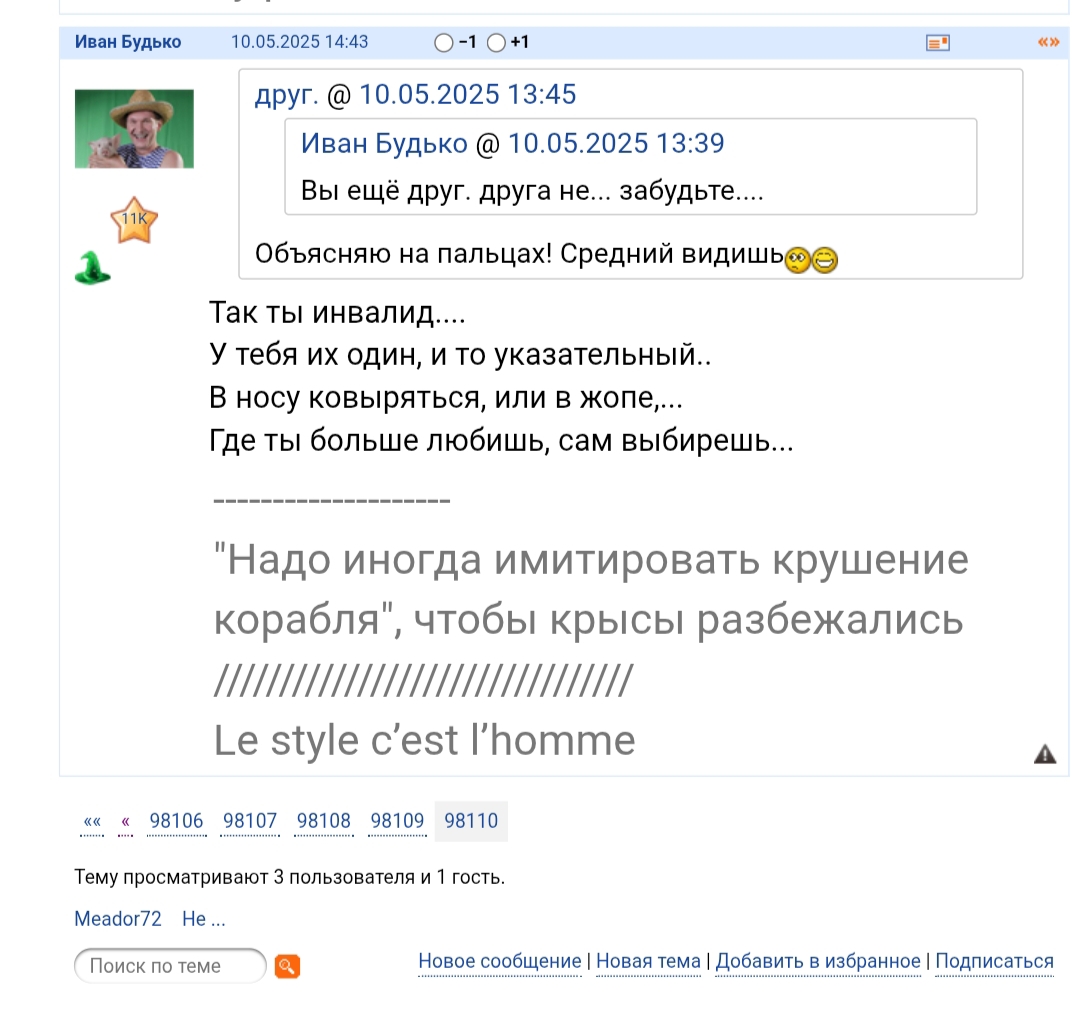Click Добавить в избранное

click(818, 961)
